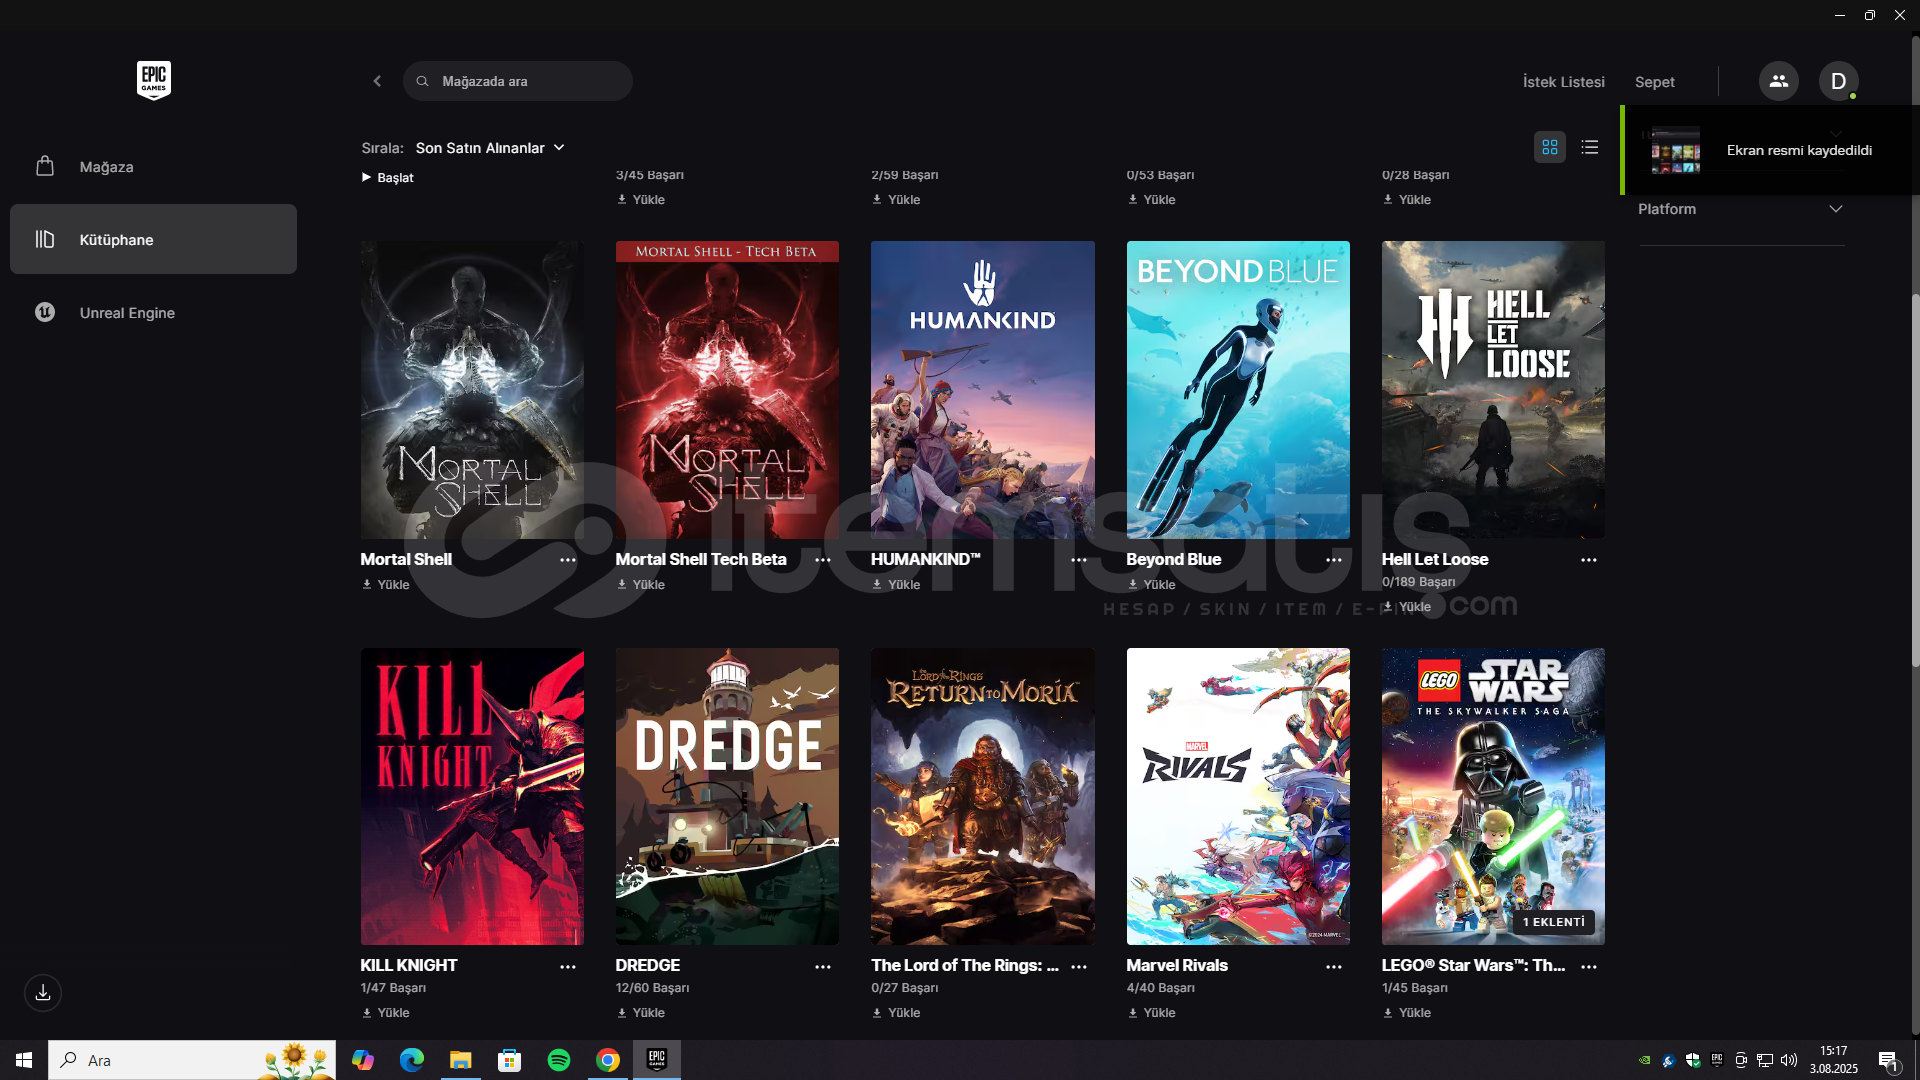The width and height of the screenshot is (1920, 1080).
Task: Open the Mortal Shell cover thumbnail
Action: pyautogui.click(x=472, y=390)
